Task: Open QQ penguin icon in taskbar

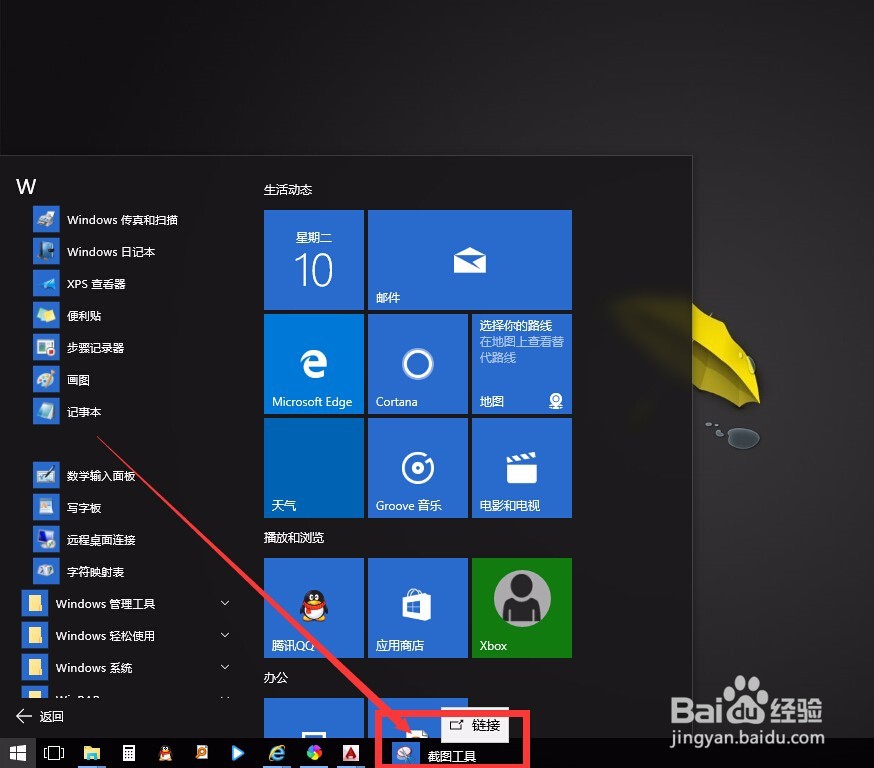Action: [x=165, y=754]
